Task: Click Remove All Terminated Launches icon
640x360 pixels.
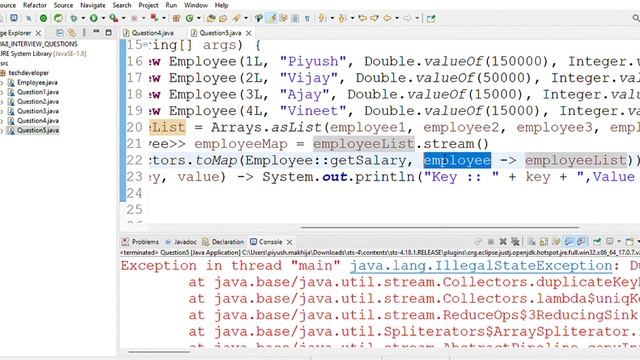Action: click(x=516, y=242)
